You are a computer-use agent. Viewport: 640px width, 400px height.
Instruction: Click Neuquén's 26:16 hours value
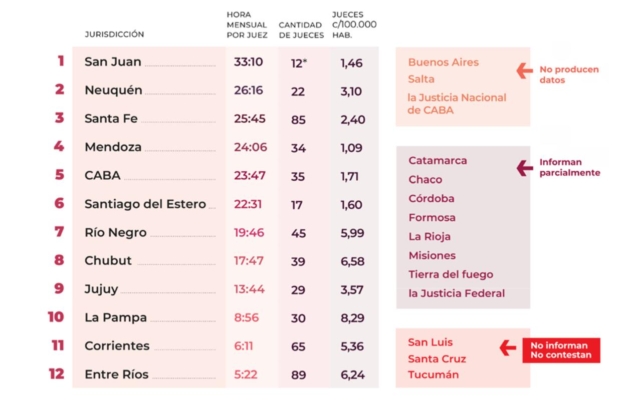tap(248, 90)
